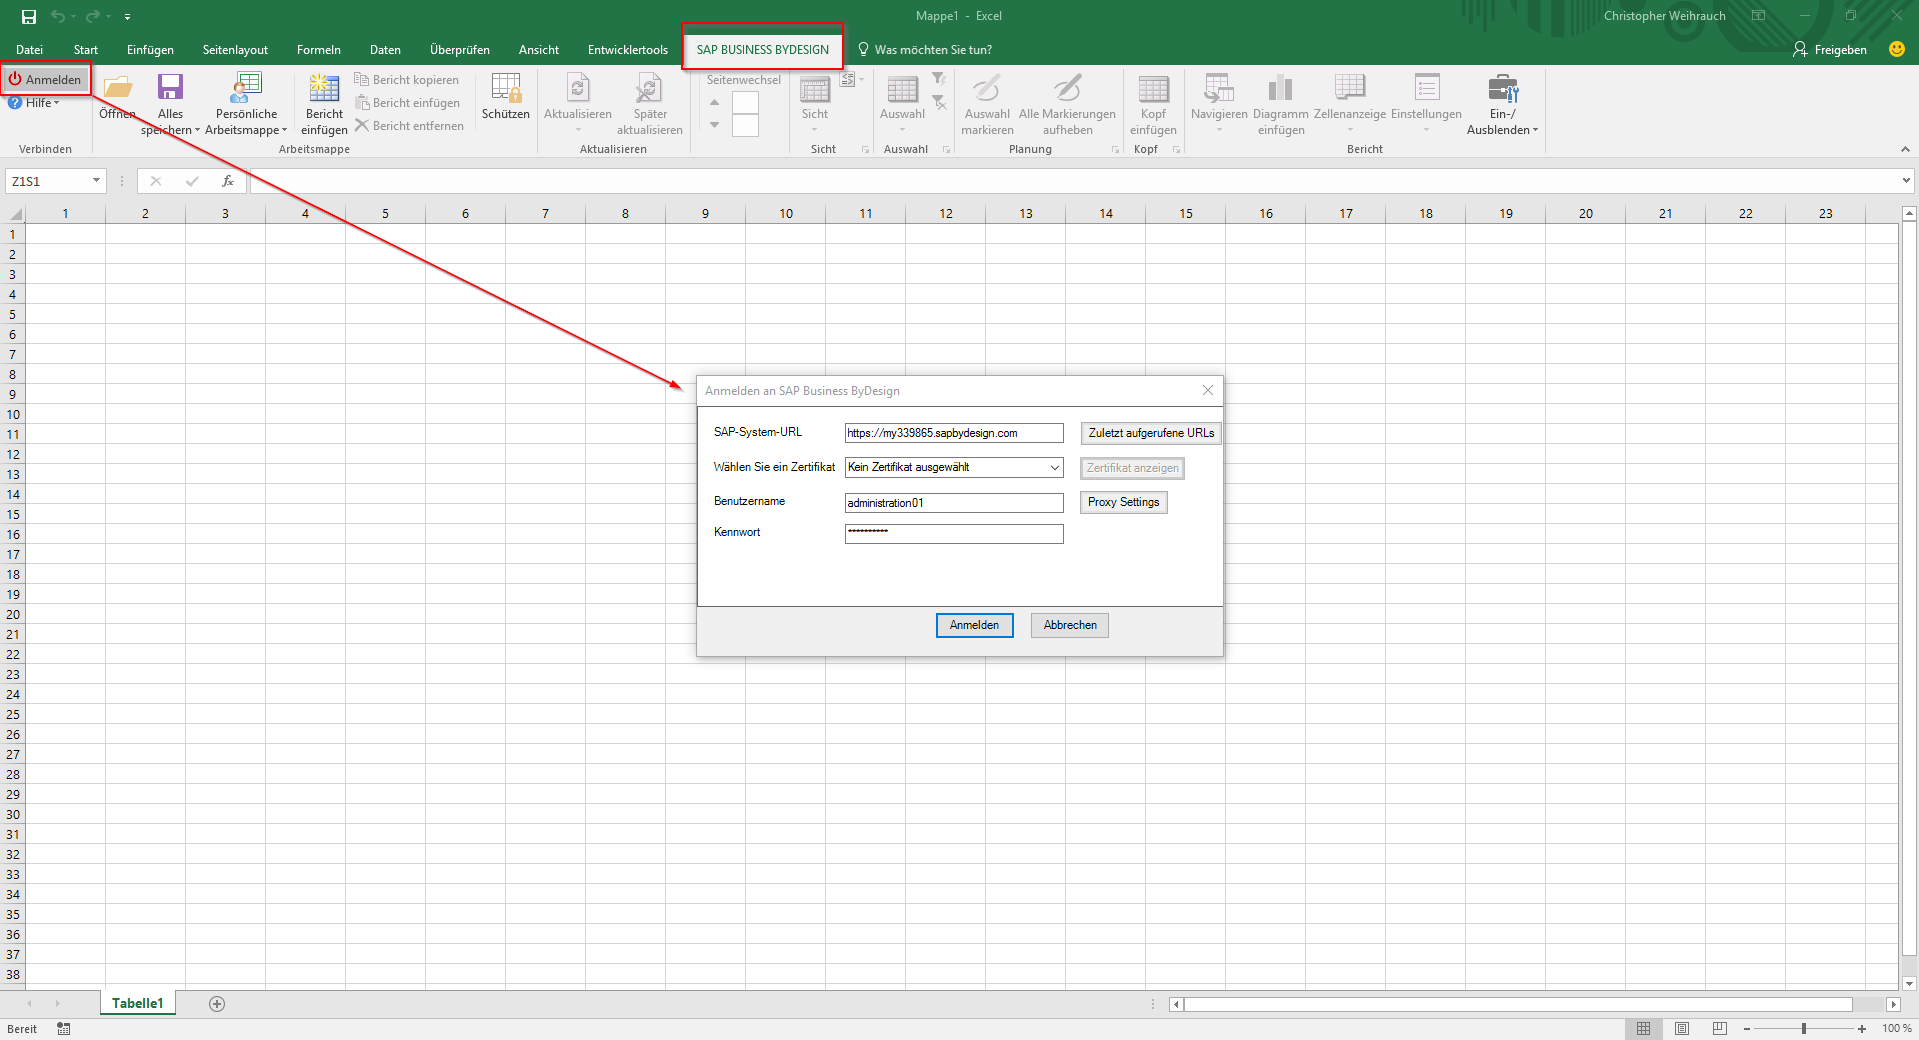Click zoom out minus button
Screen dimensions: 1919x1040
pos(1747,1028)
